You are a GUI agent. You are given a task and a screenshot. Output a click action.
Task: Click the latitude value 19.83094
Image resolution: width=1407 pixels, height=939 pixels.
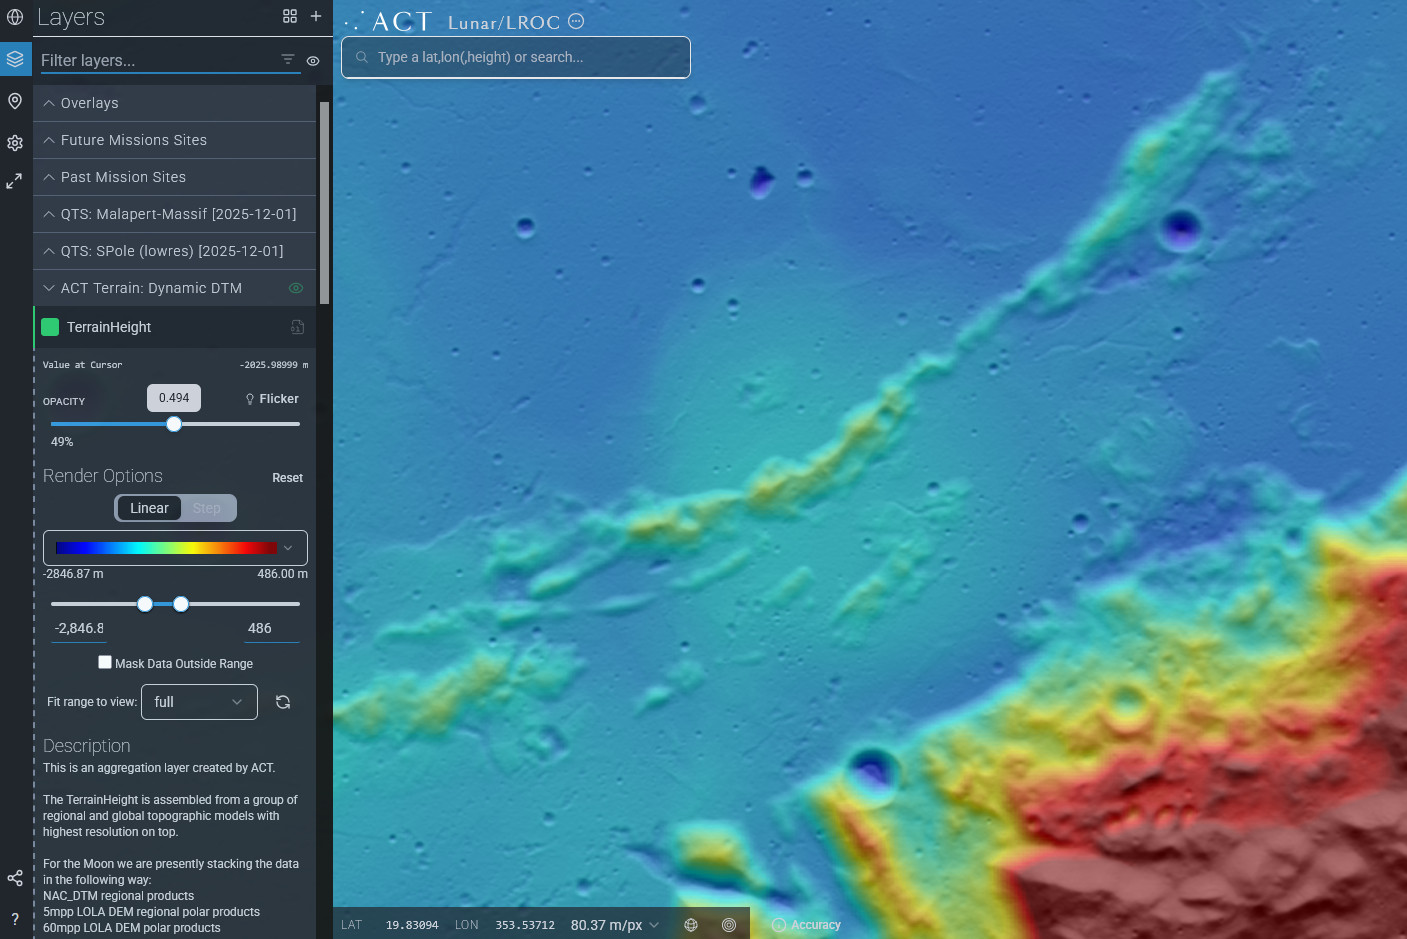click(x=412, y=925)
